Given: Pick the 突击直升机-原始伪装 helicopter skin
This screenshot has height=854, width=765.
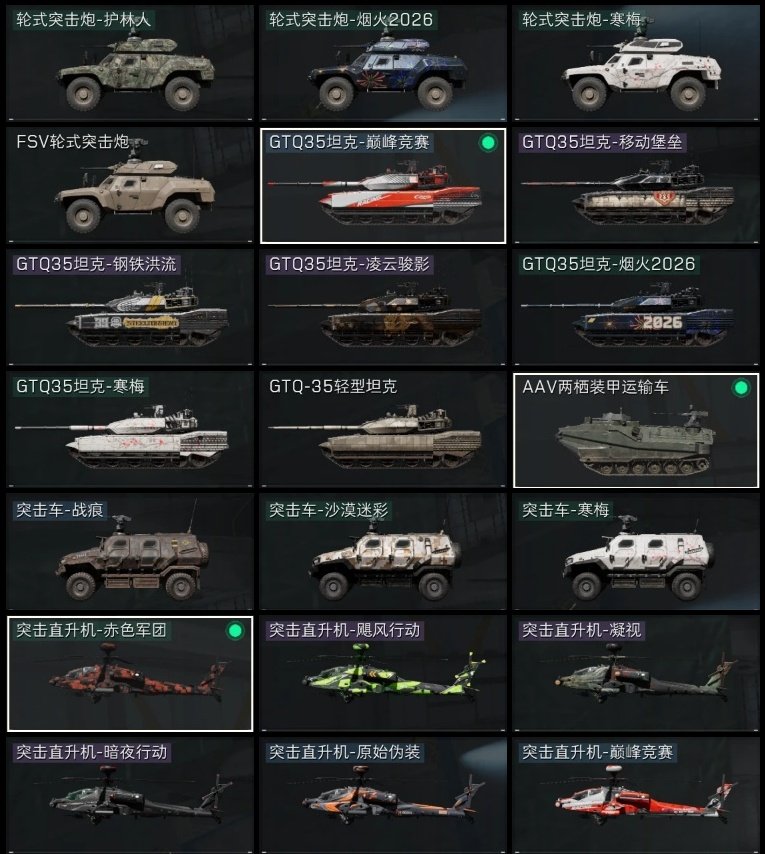Looking at the screenshot, I should [x=383, y=796].
